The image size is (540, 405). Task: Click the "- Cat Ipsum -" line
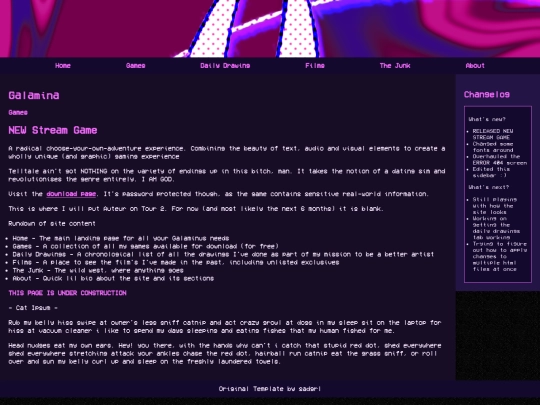[x=33, y=308]
